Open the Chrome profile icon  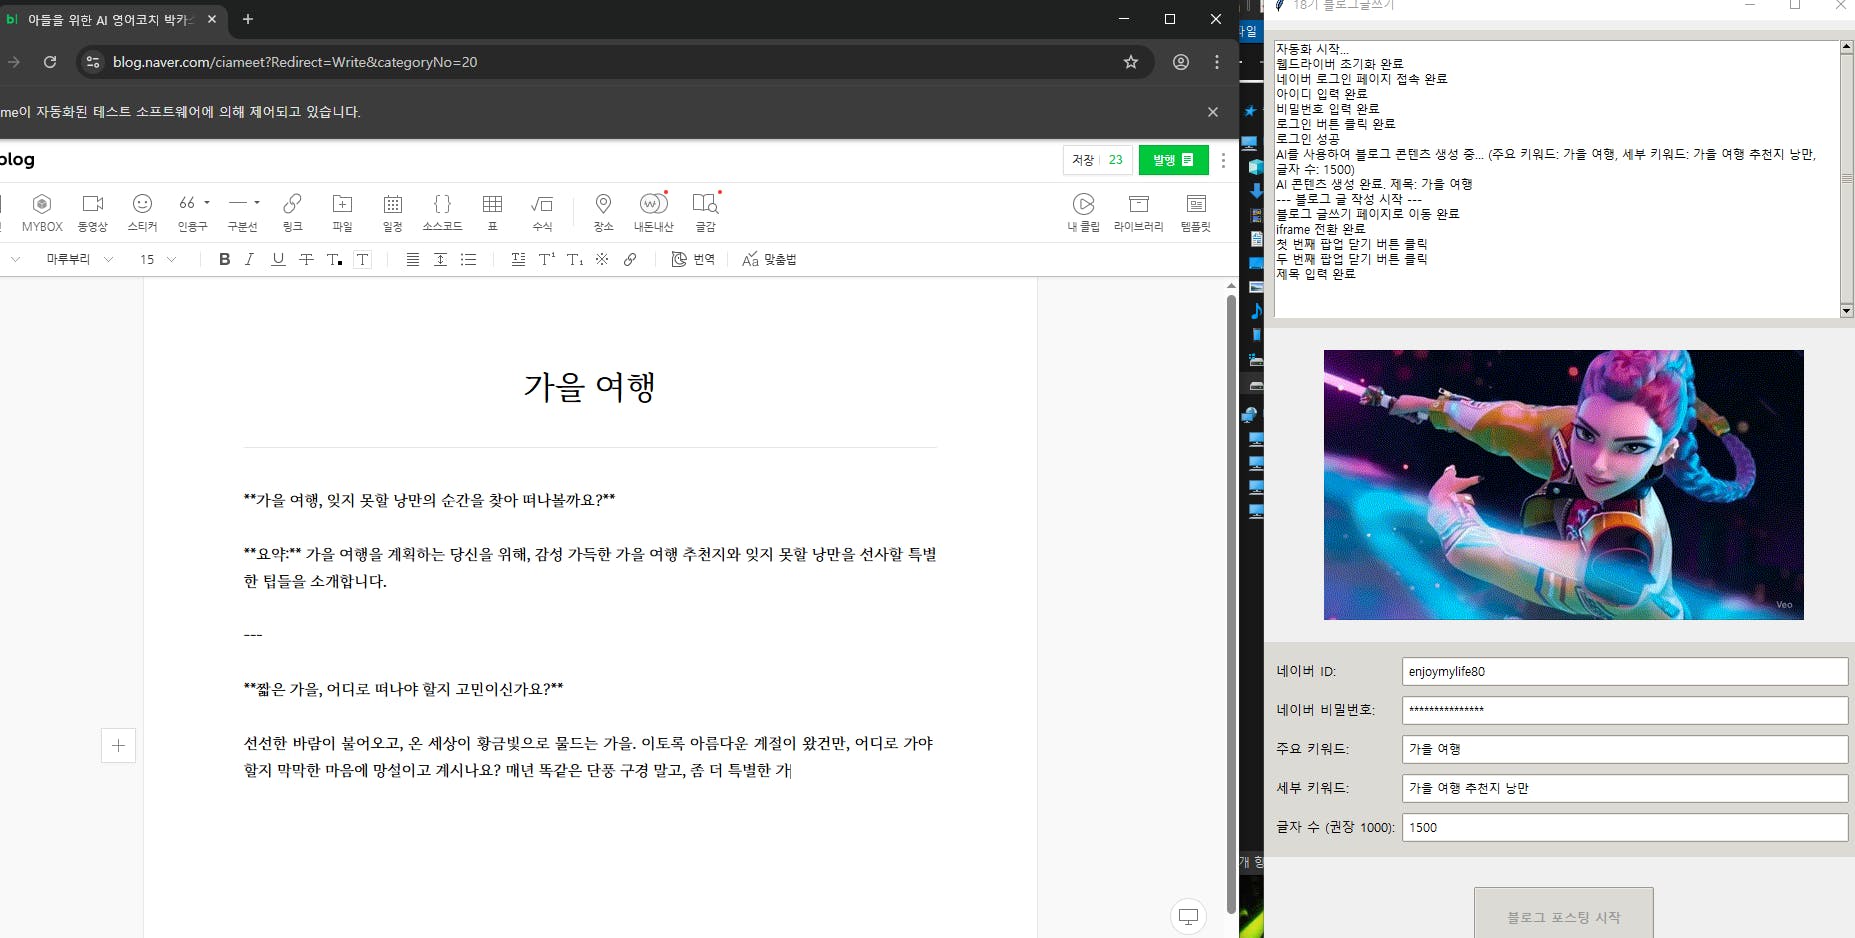point(1181,62)
